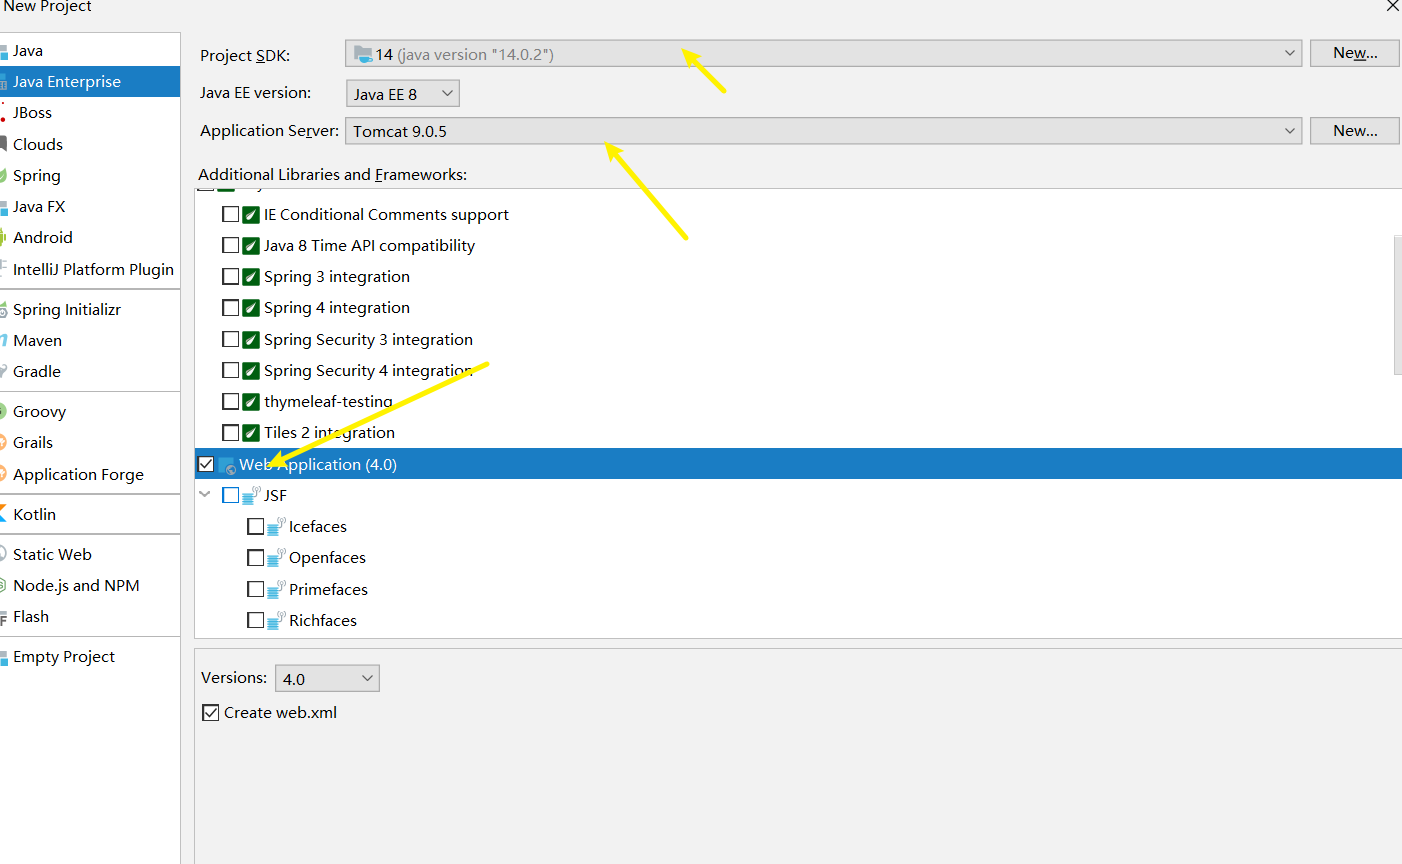The height and width of the screenshot is (864, 1402).
Task: Click the Spring 4 integration library icon
Action: pos(251,307)
